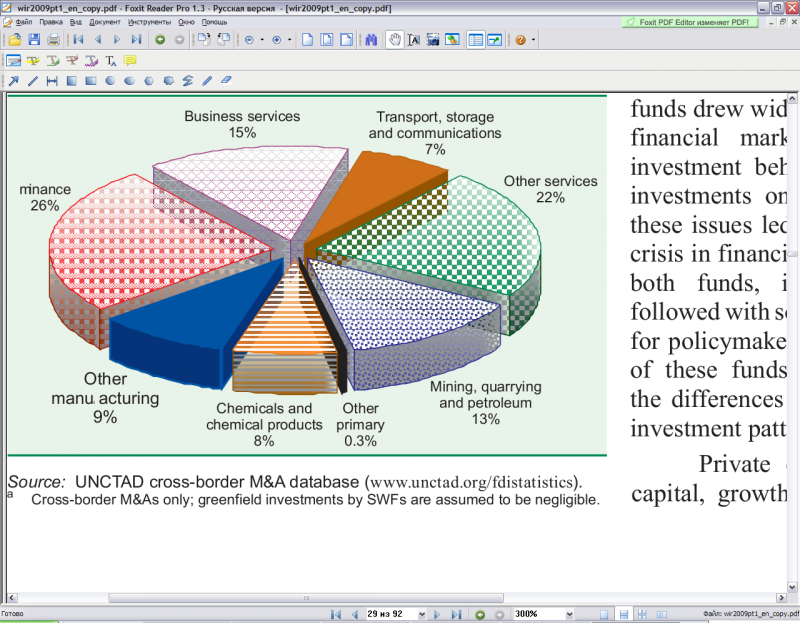Expand the zoom-in button dropdown arrow

click(289, 40)
